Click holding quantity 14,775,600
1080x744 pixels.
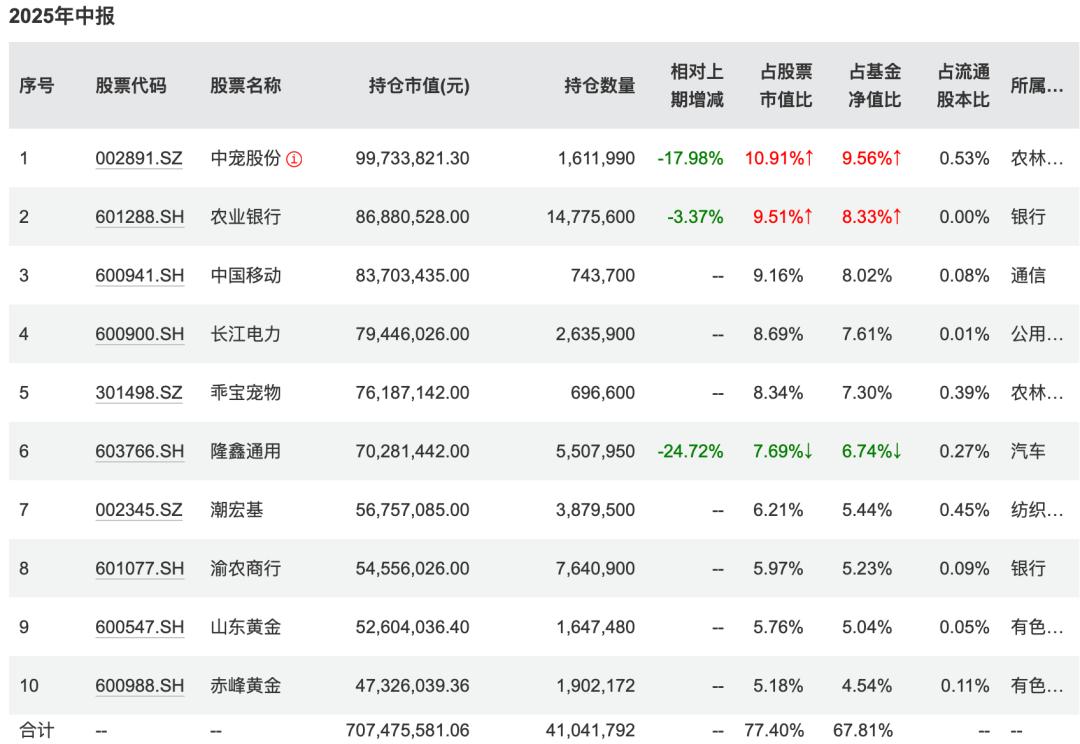coord(591,217)
